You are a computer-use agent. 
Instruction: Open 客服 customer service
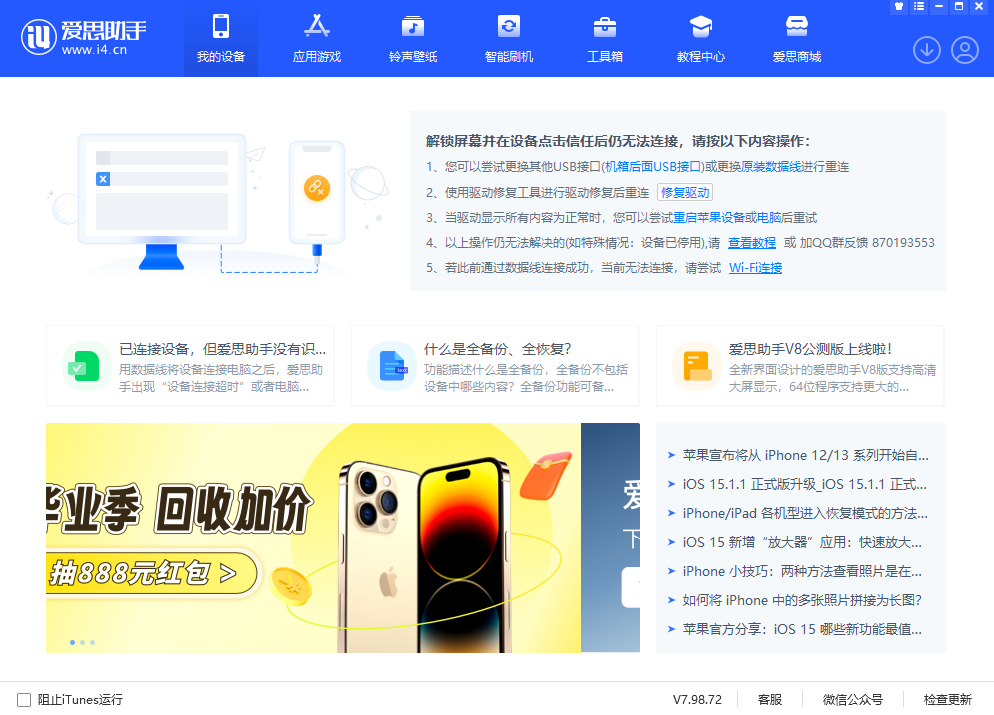coord(770,700)
